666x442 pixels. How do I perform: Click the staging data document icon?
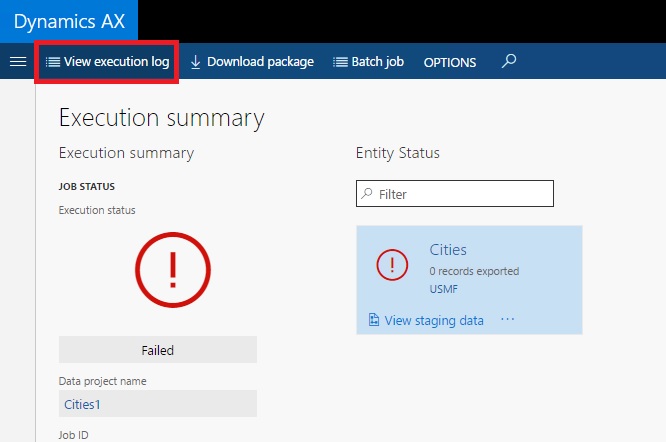374,321
